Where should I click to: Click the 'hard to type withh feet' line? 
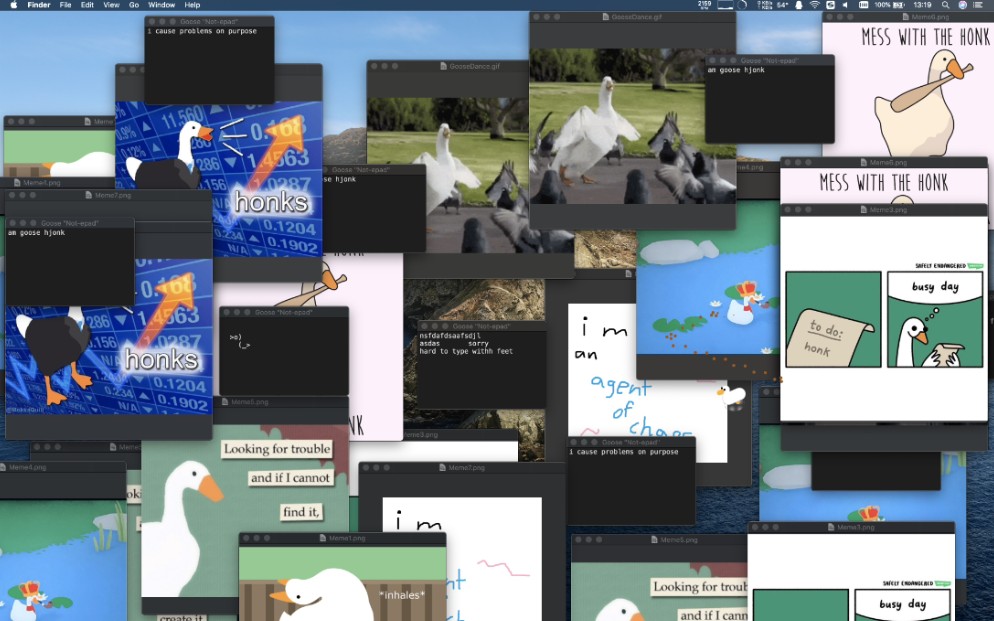(466, 351)
